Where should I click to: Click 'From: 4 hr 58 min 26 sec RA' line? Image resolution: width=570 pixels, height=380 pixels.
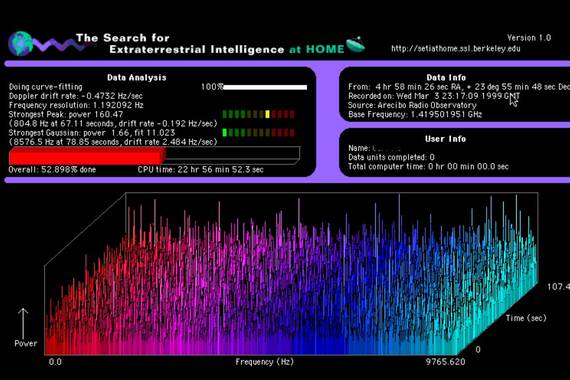pos(459,87)
